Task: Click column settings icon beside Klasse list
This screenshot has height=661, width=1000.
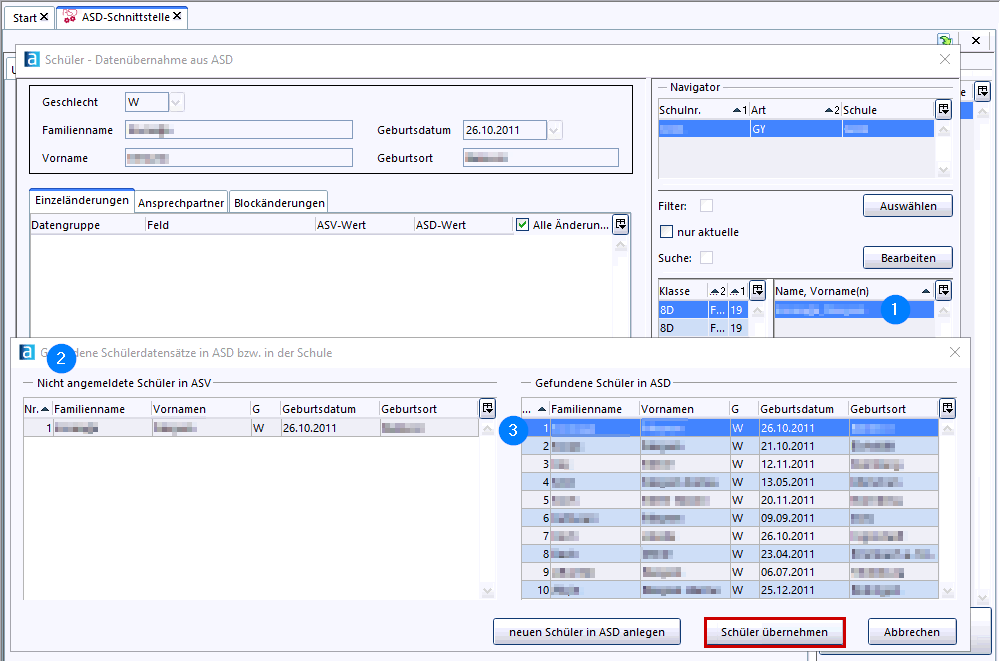Action: point(758,291)
